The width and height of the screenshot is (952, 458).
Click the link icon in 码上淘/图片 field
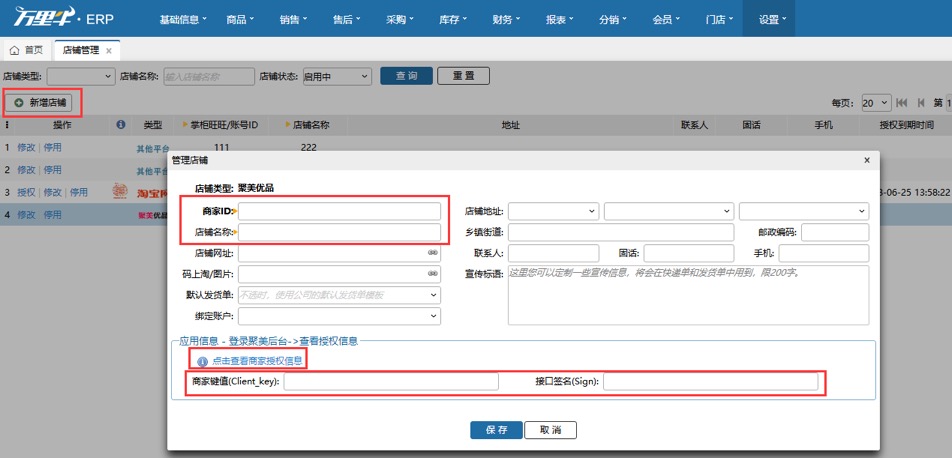[432, 274]
